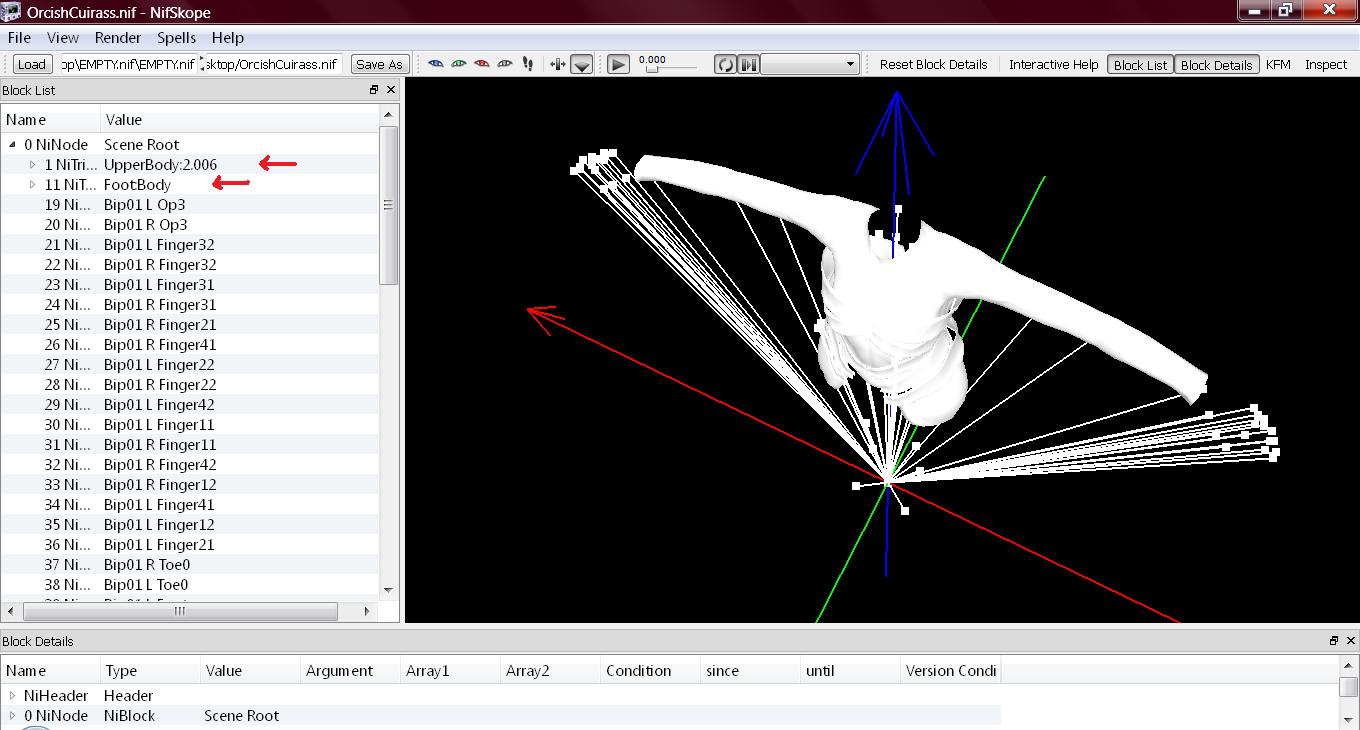Float the Block List panel
This screenshot has width=1360, height=730.
(x=374, y=90)
